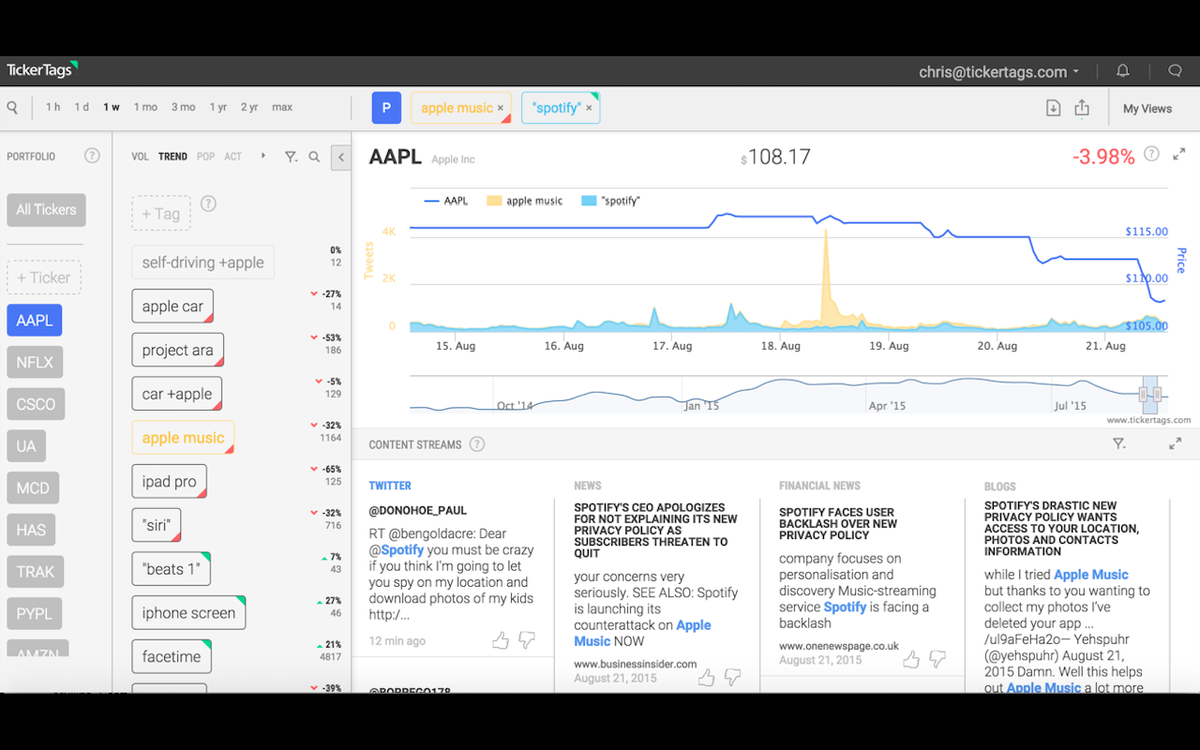Viewport: 1200px width, 750px height.
Task: Expand more sort options arrow after ACT
Action: (263, 156)
